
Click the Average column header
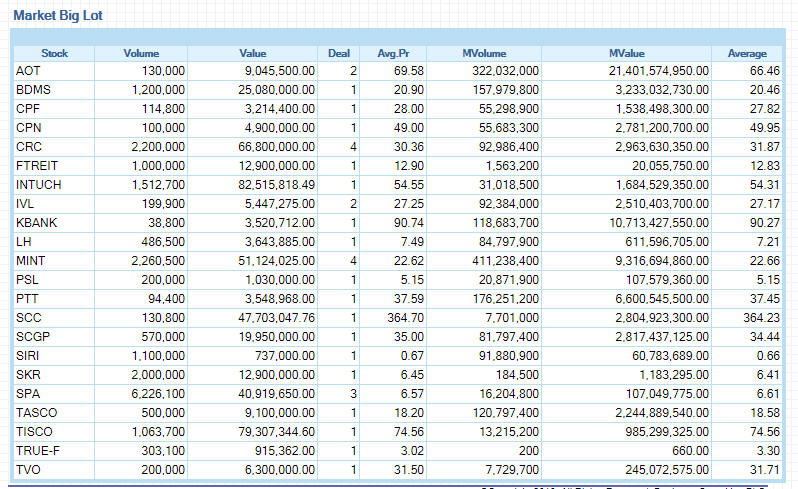point(747,53)
